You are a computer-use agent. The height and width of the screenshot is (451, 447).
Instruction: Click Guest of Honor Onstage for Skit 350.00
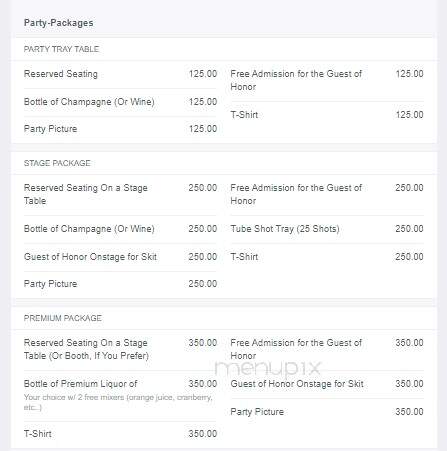click(327, 384)
